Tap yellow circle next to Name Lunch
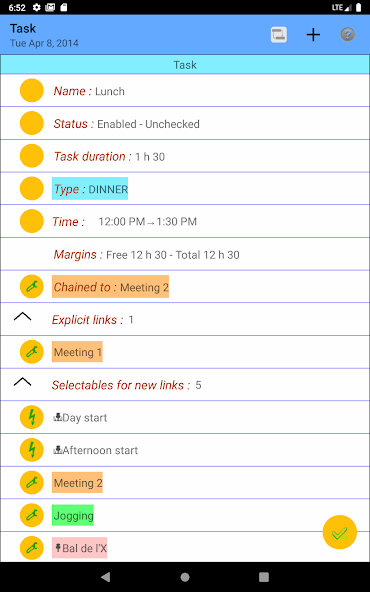The width and height of the screenshot is (370, 592). pos(32,91)
